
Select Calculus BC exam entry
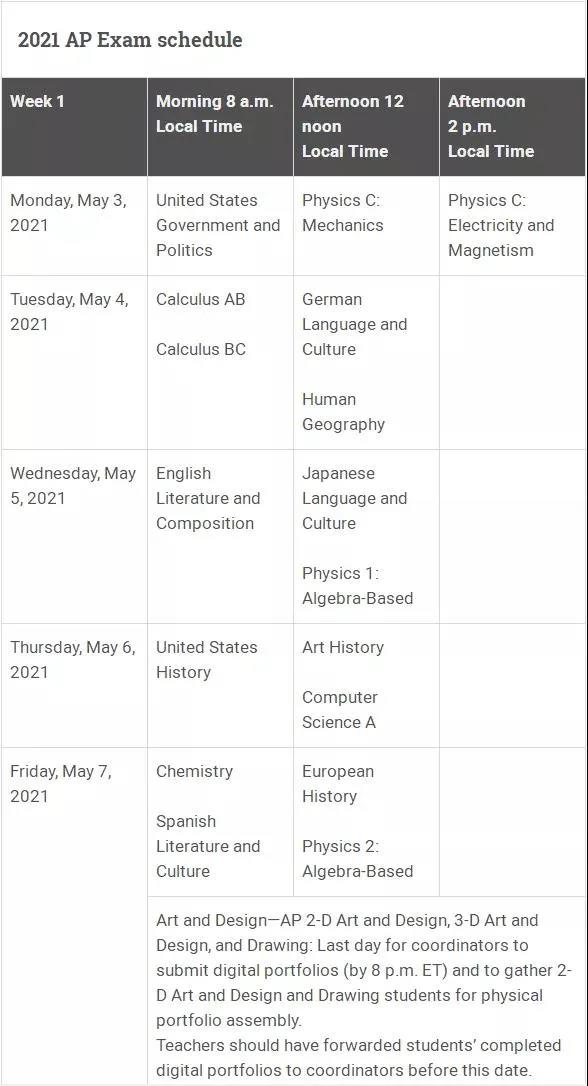201,349
